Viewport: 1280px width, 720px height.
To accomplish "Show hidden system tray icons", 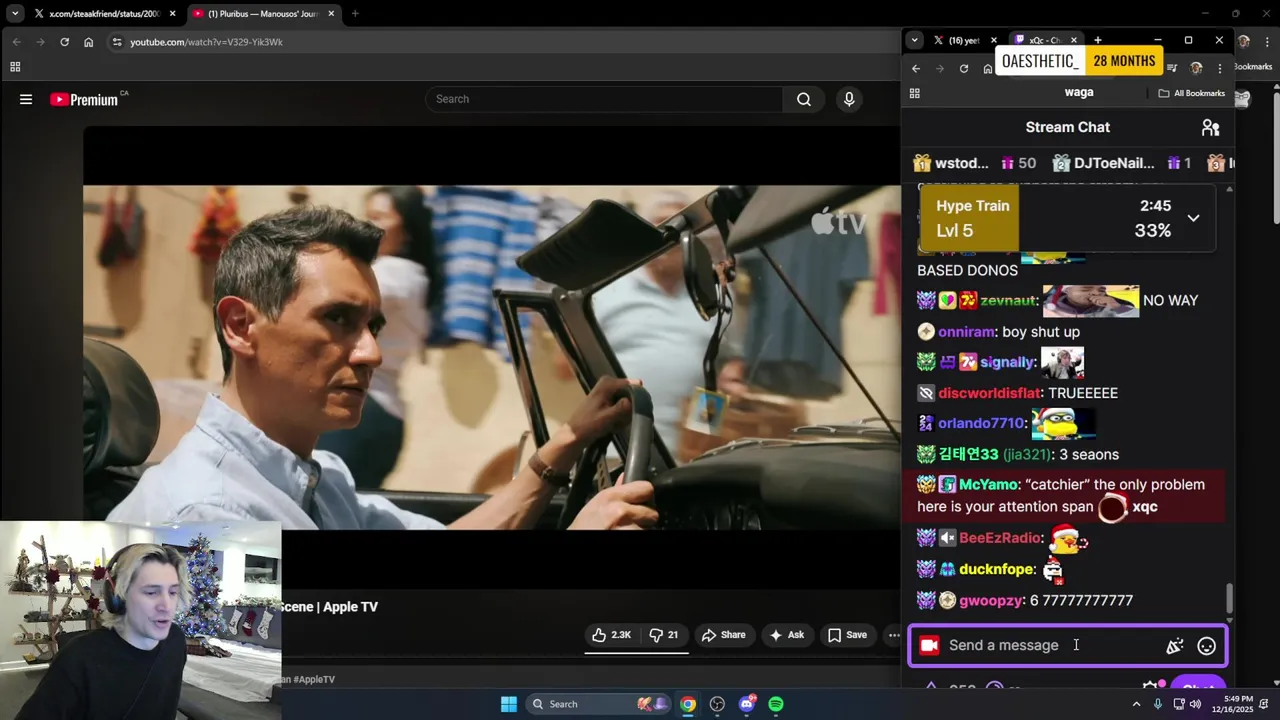I will pos(1136,704).
